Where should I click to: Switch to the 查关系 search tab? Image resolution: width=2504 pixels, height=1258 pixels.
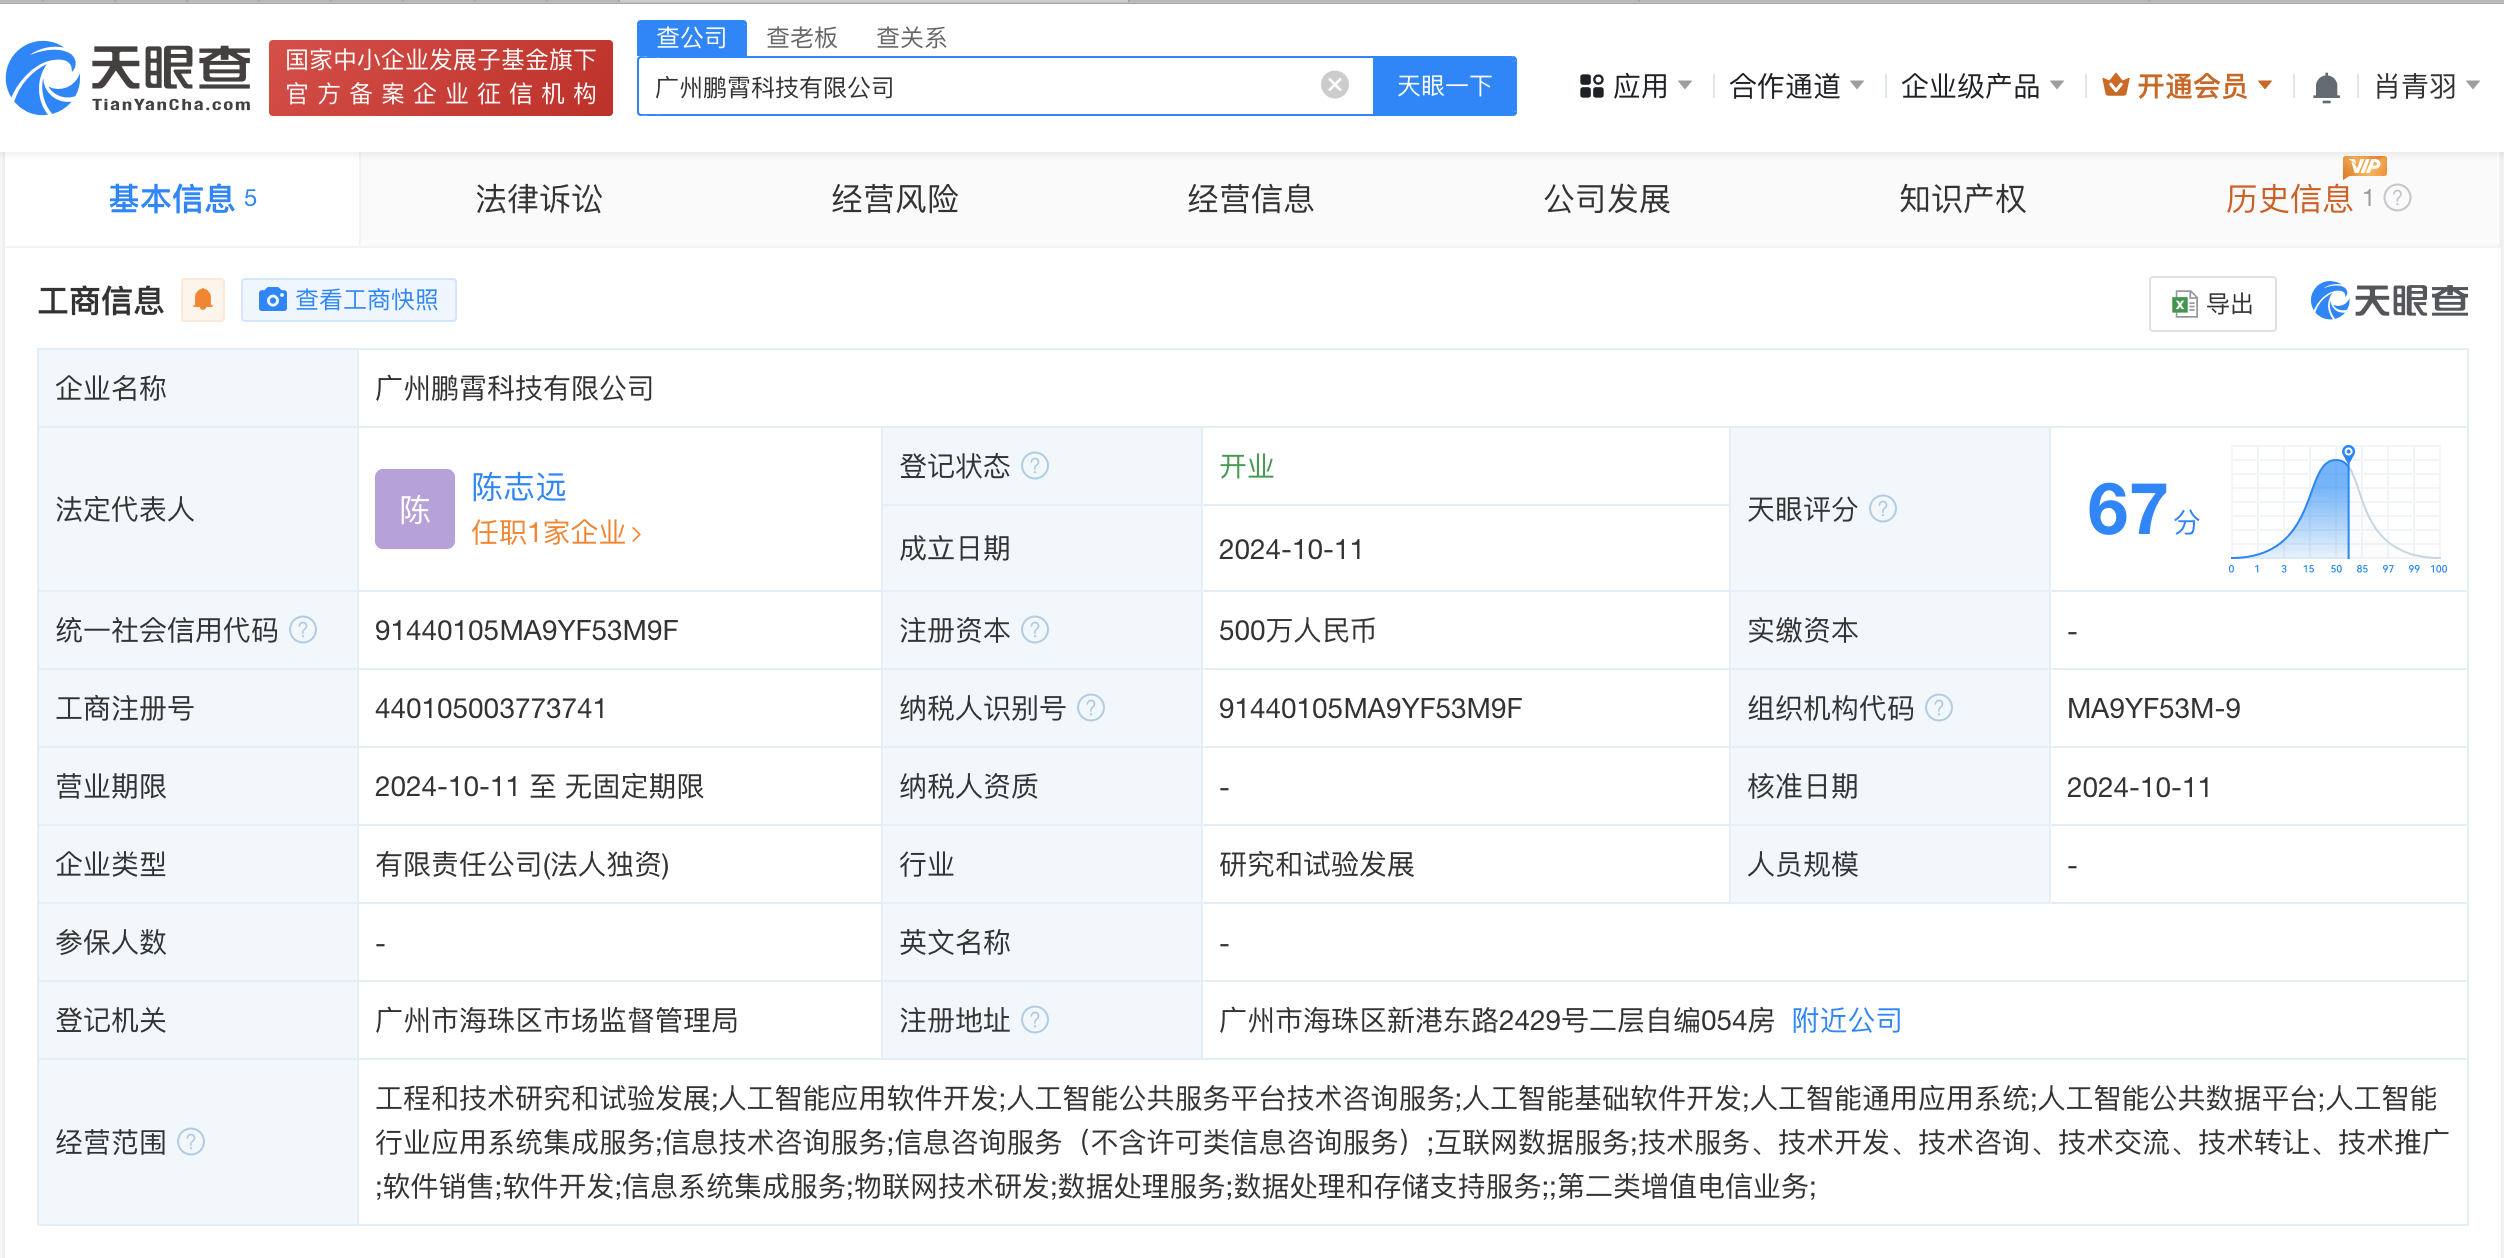pos(911,38)
